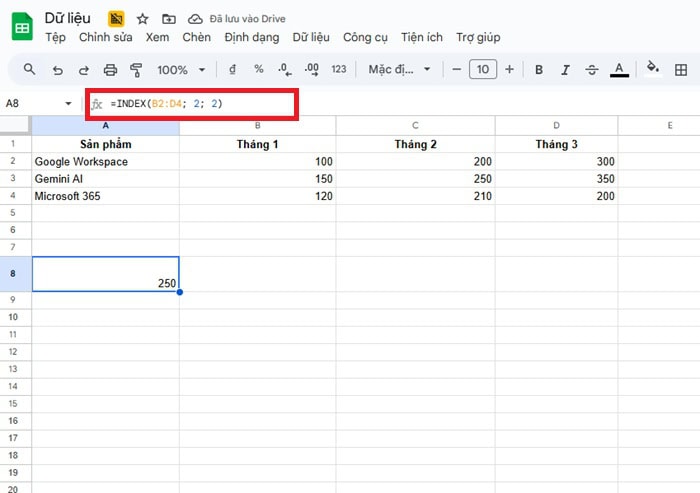The height and width of the screenshot is (493, 700).
Task: Select the Google Workspace cell
Action: click(x=106, y=162)
